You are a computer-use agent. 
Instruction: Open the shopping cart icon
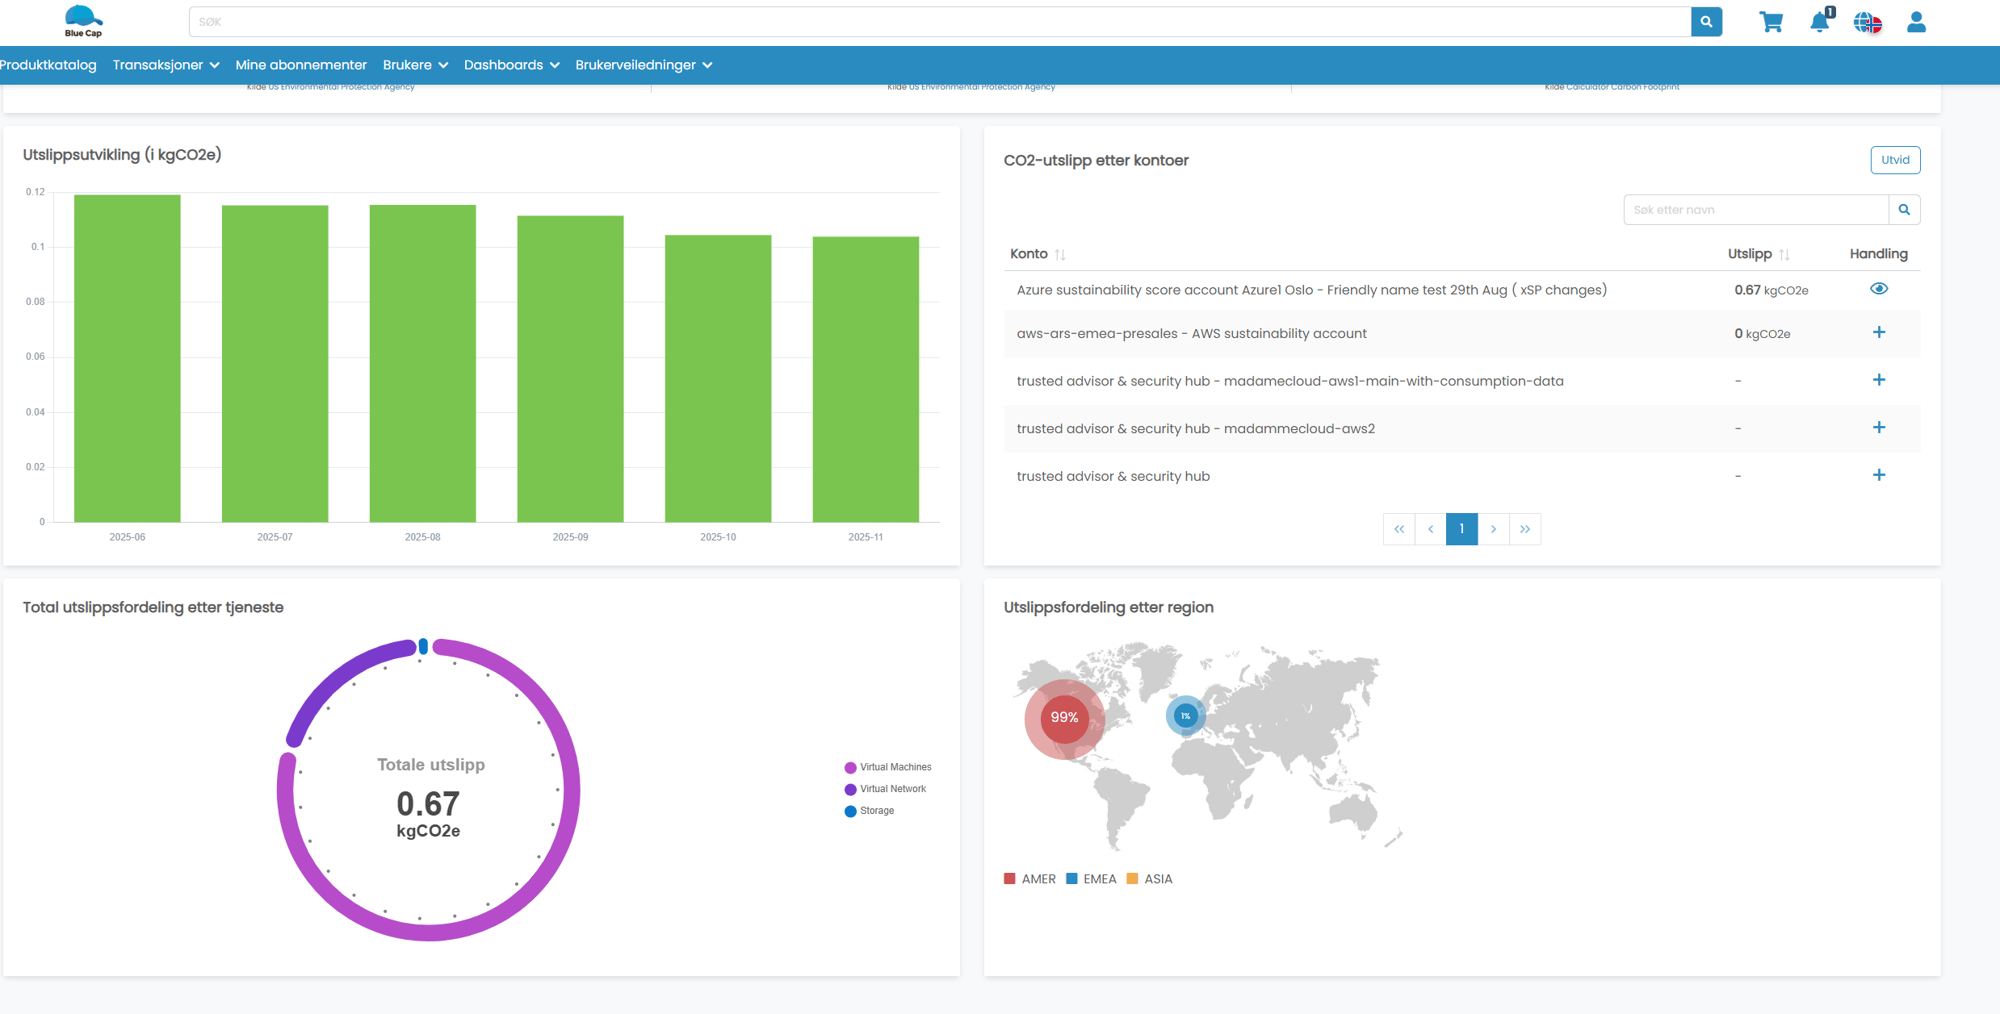(x=1770, y=22)
